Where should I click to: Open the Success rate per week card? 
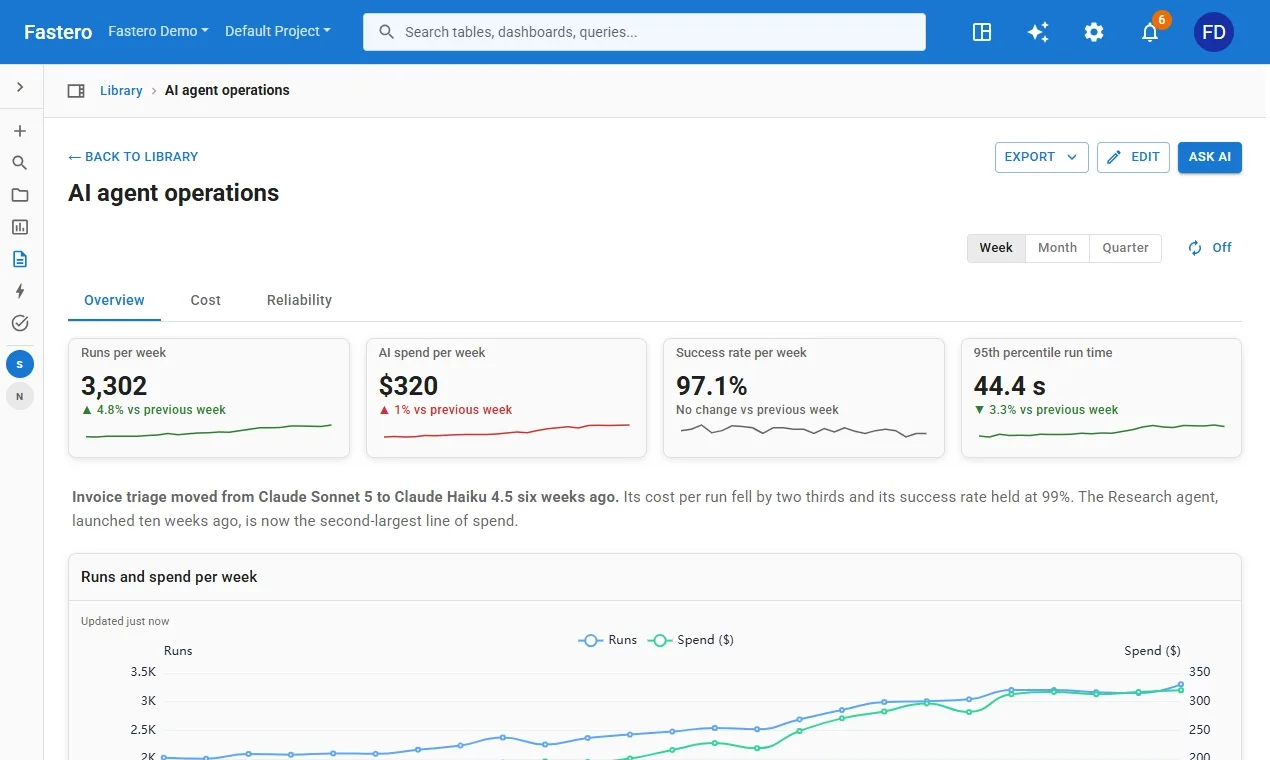click(804, 398)
